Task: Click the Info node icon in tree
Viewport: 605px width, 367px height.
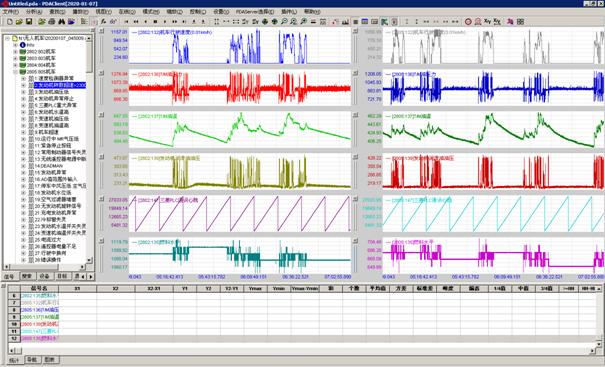Action: click(x=23, y=45)
